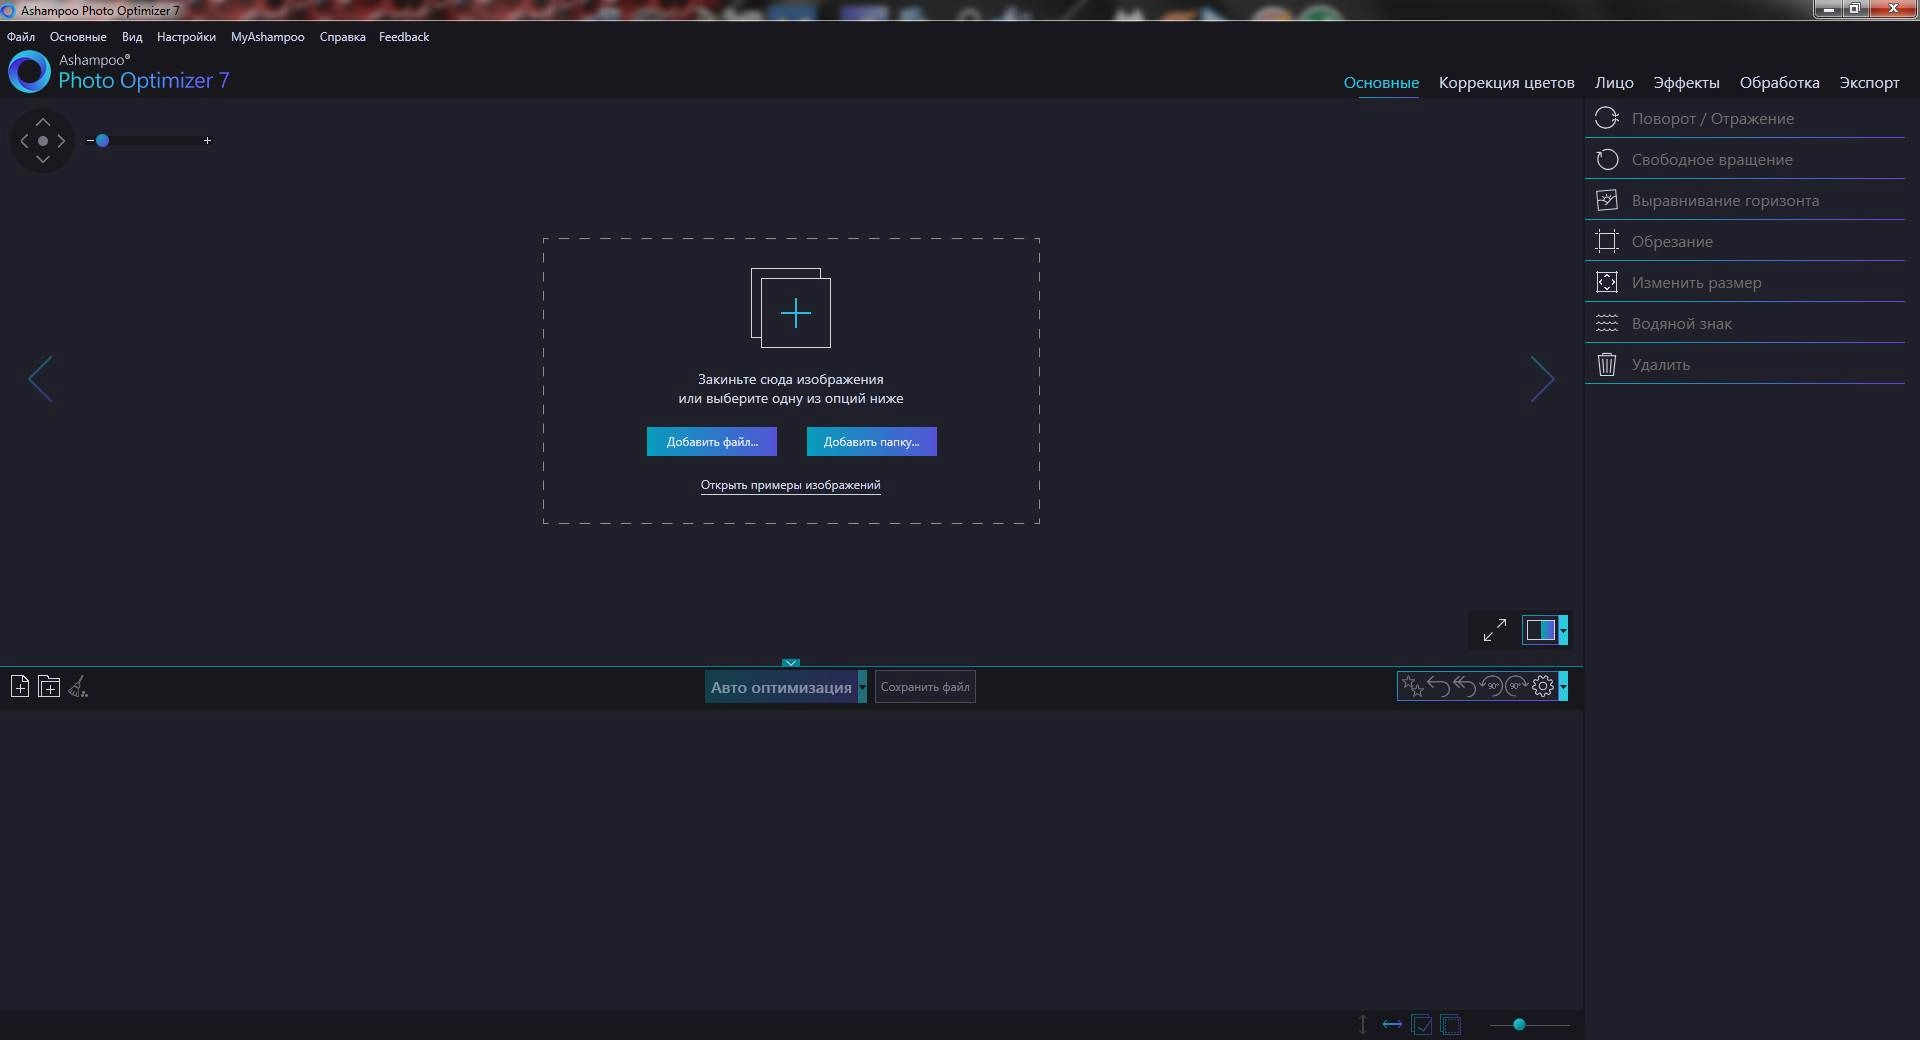
Task: Switch to the Эффекты tab
Action: pos(1686,83)
